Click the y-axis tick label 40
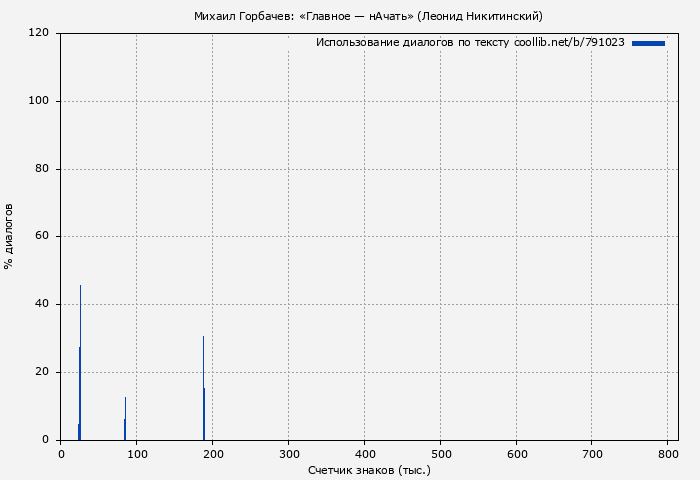Screen dimensions: 700x480 (x=43, y=304)
